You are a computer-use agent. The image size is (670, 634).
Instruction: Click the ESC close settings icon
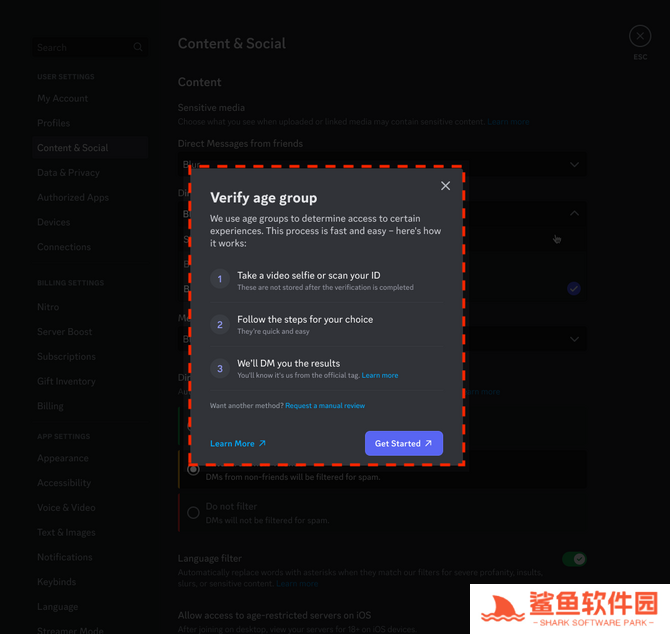point(640,36)
